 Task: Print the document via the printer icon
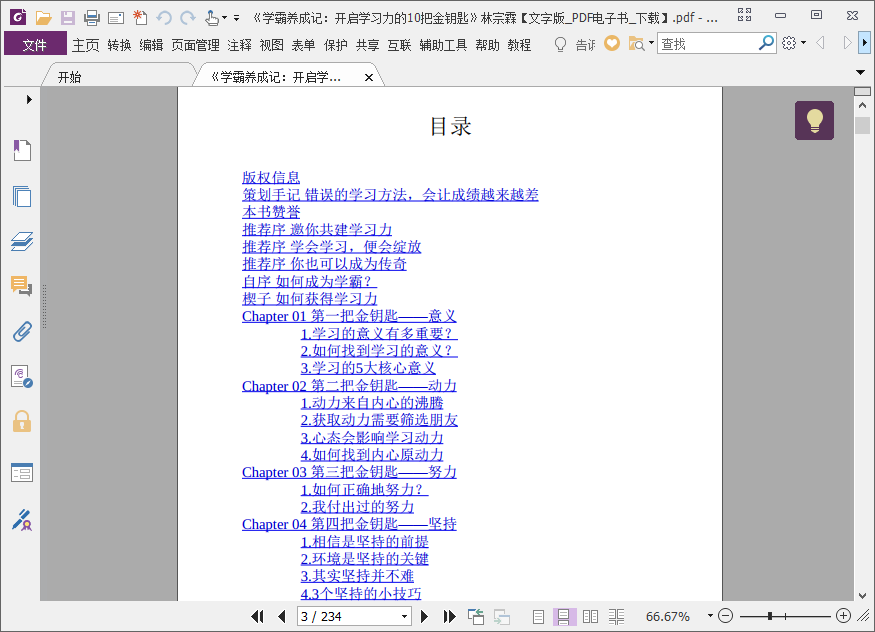click(92, 18)
